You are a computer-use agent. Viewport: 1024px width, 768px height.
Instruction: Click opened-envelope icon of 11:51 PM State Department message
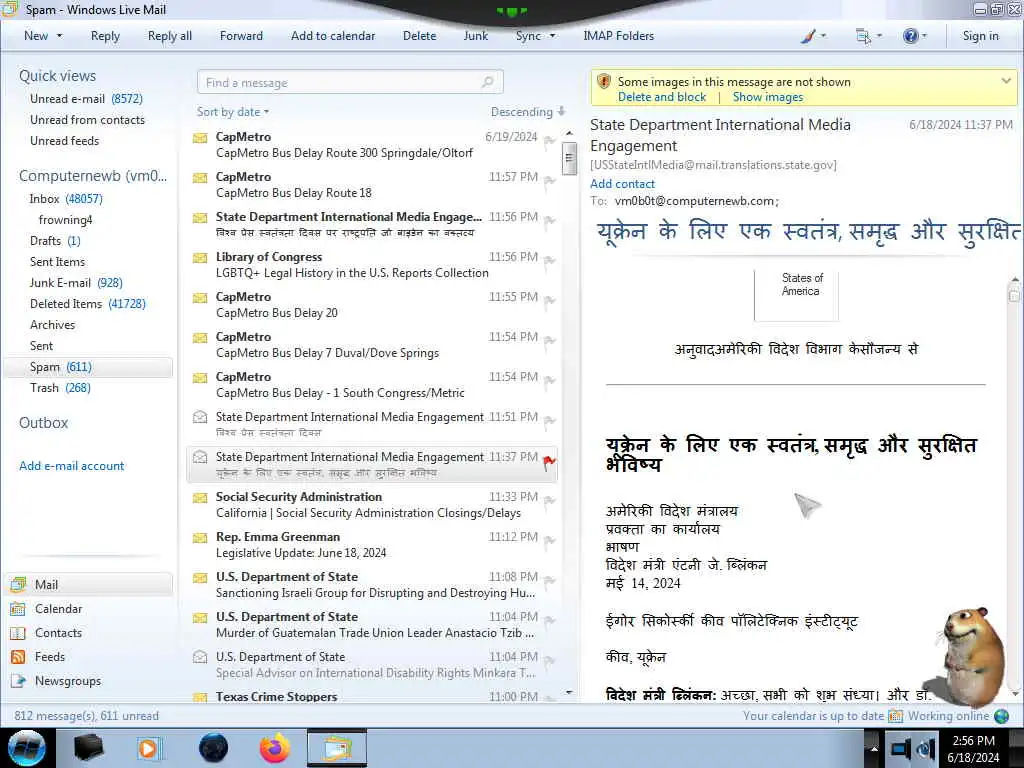click(x=200, y=417)
